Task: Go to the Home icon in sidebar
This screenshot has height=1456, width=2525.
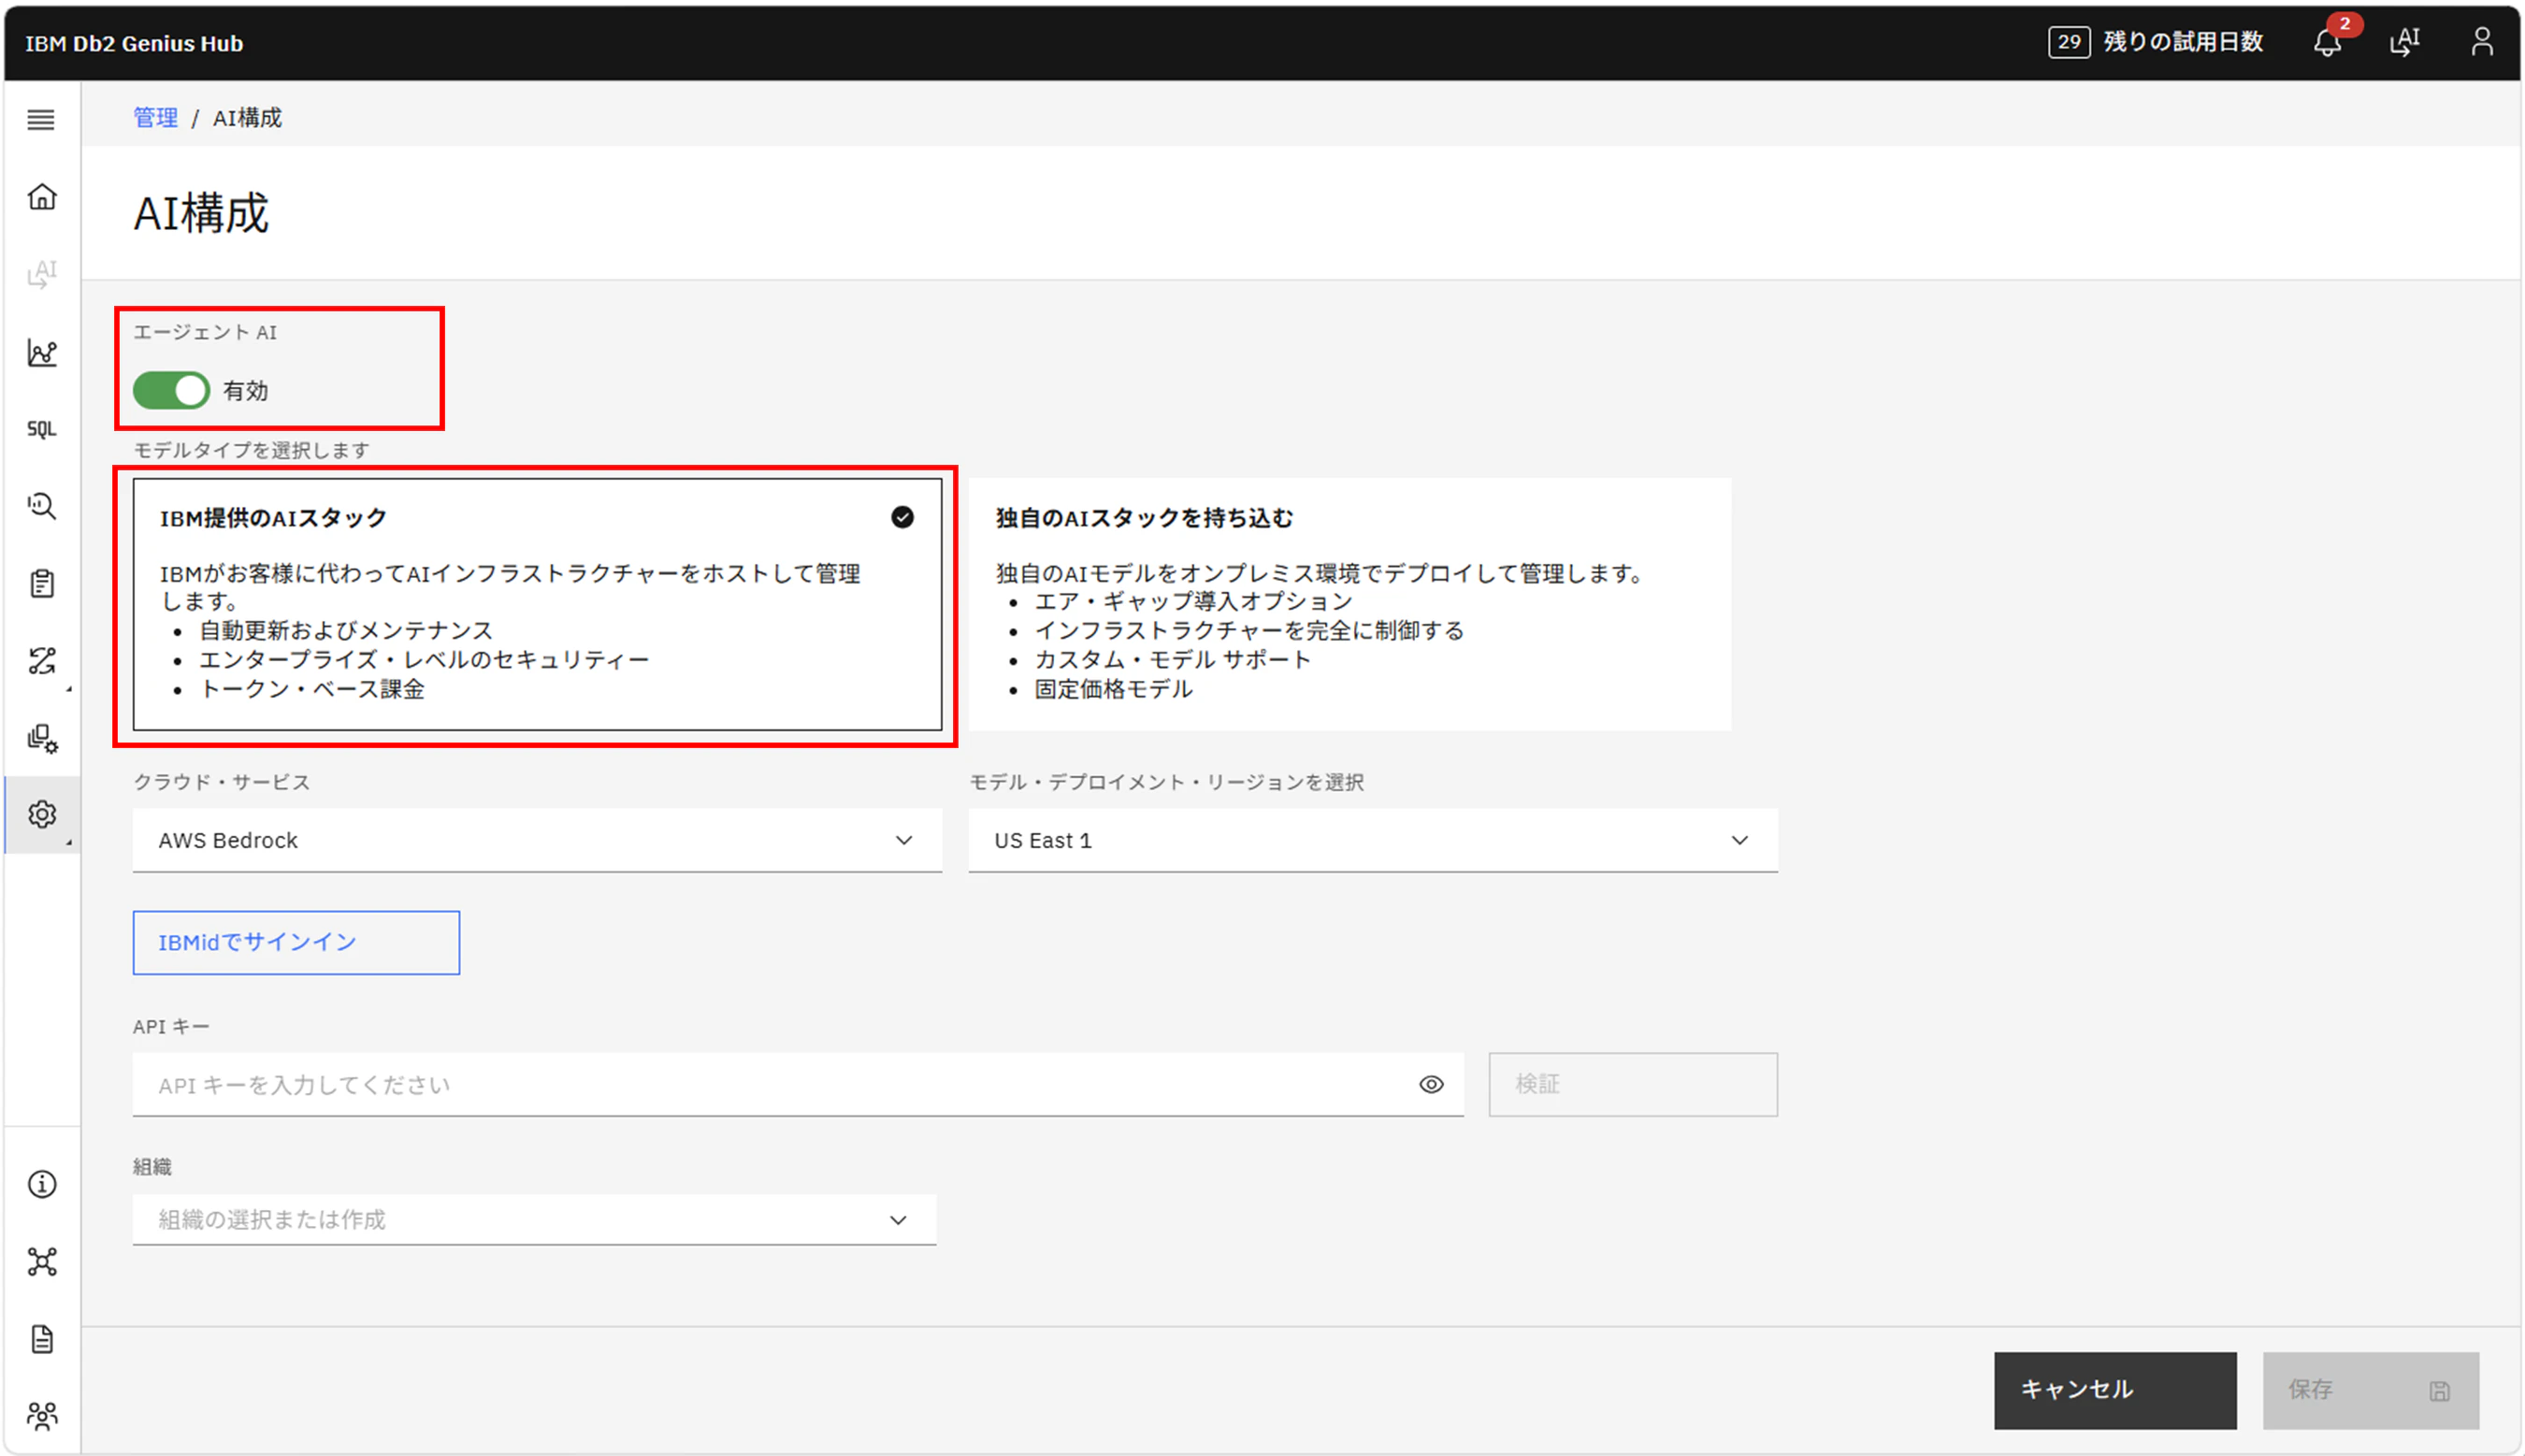Action: (41, 197)
